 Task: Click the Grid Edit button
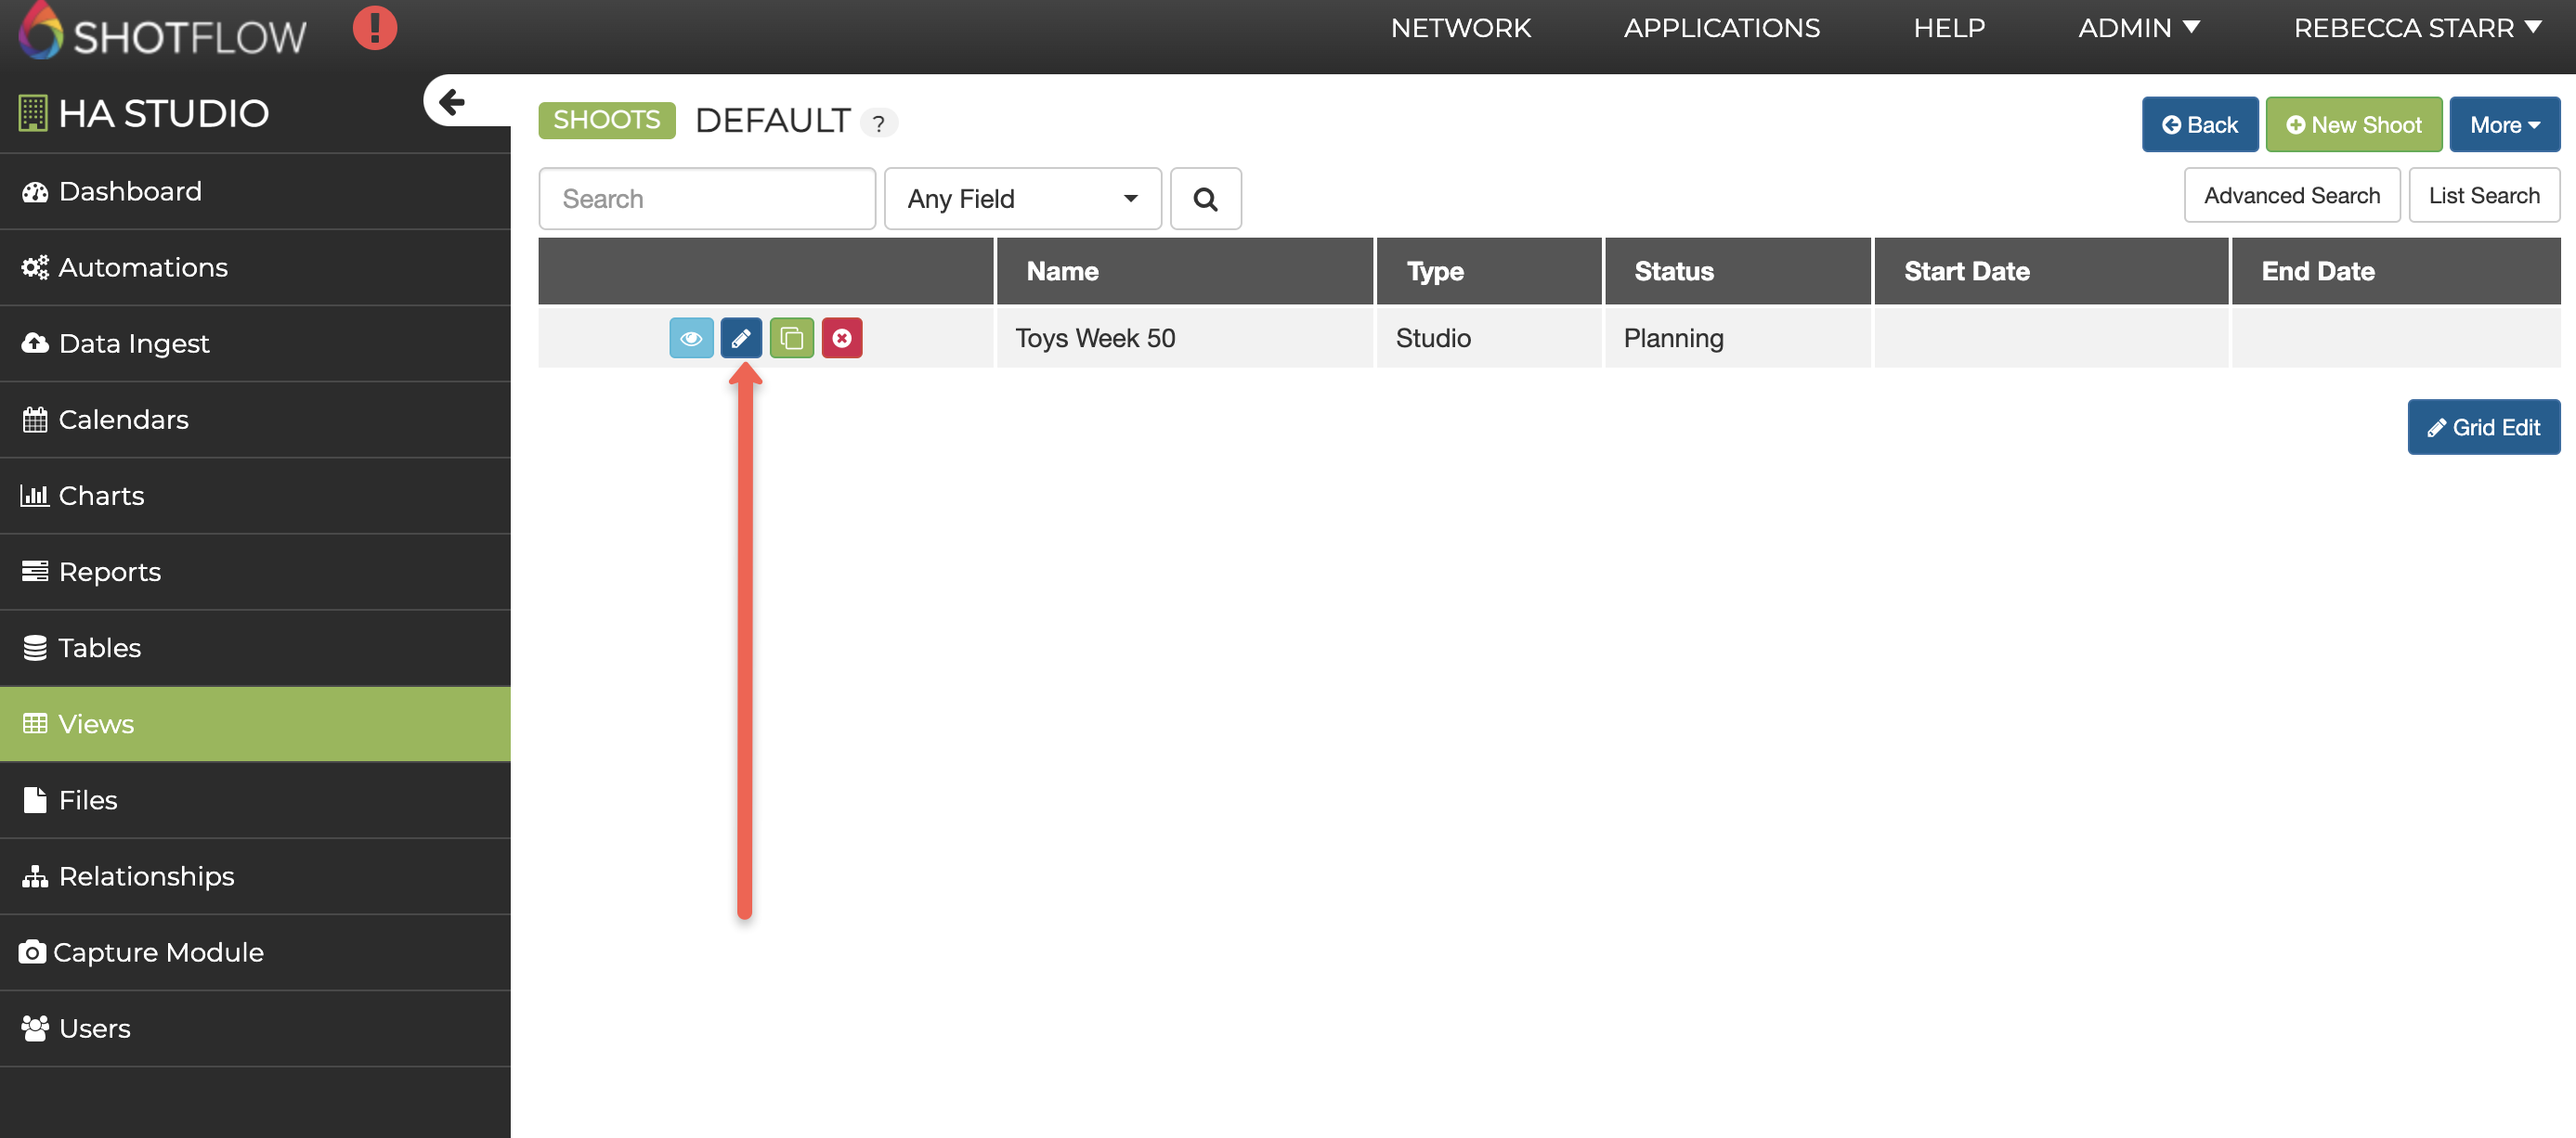(2483, 427)
